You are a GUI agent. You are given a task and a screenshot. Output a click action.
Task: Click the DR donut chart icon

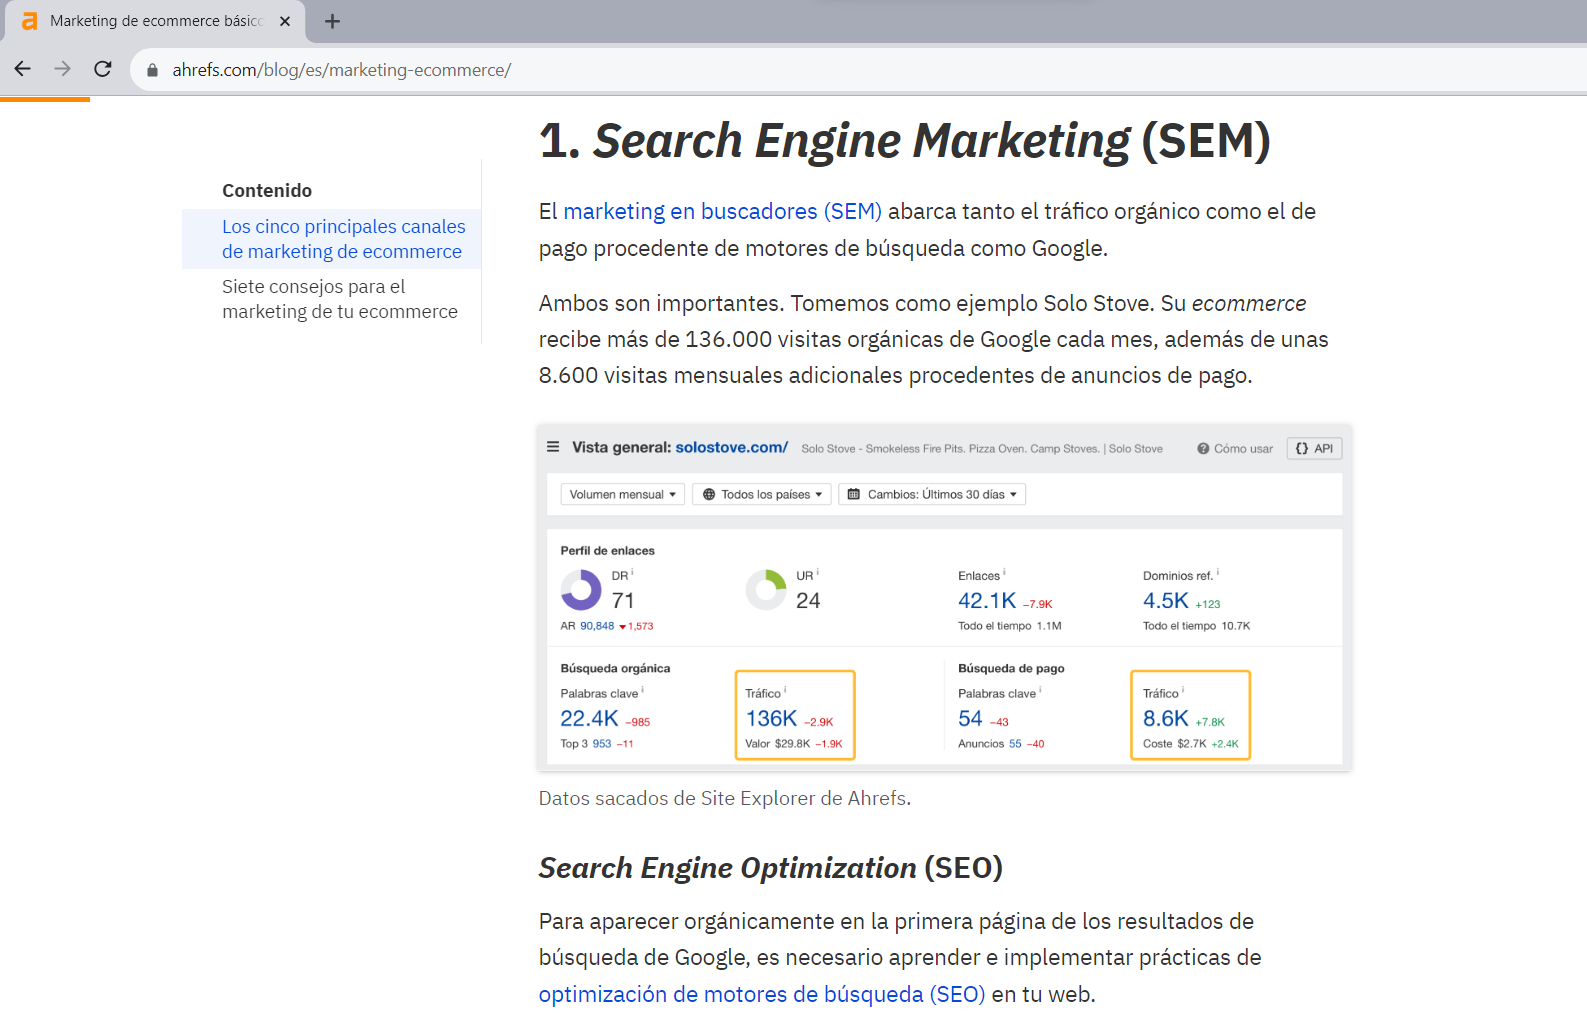point(581,590)
